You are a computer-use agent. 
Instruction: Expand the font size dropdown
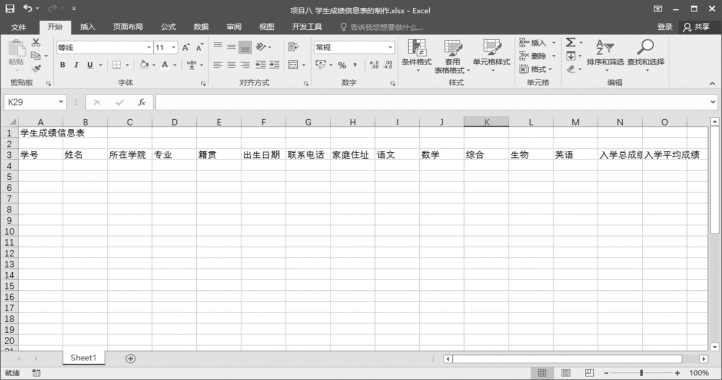pos(174,47)
